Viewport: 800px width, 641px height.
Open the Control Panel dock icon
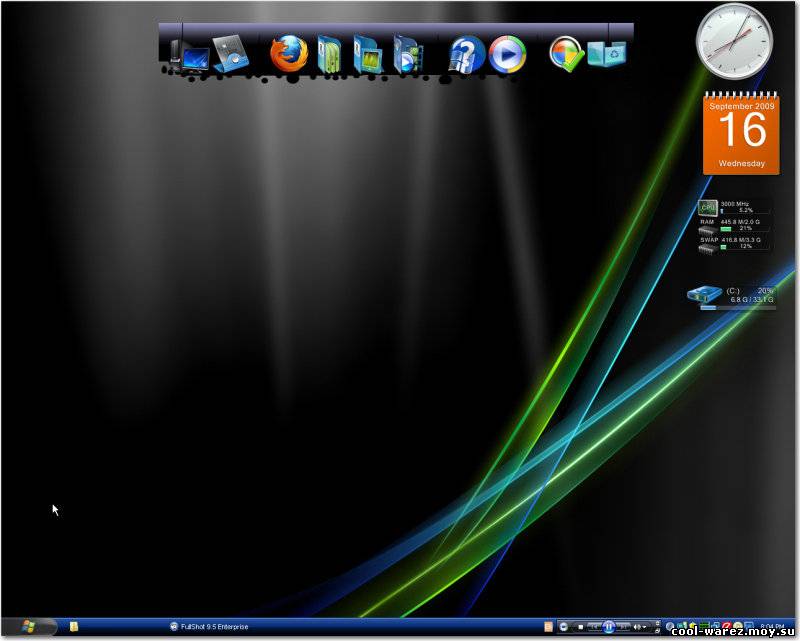pyautogui.click(x=231, y=53)
